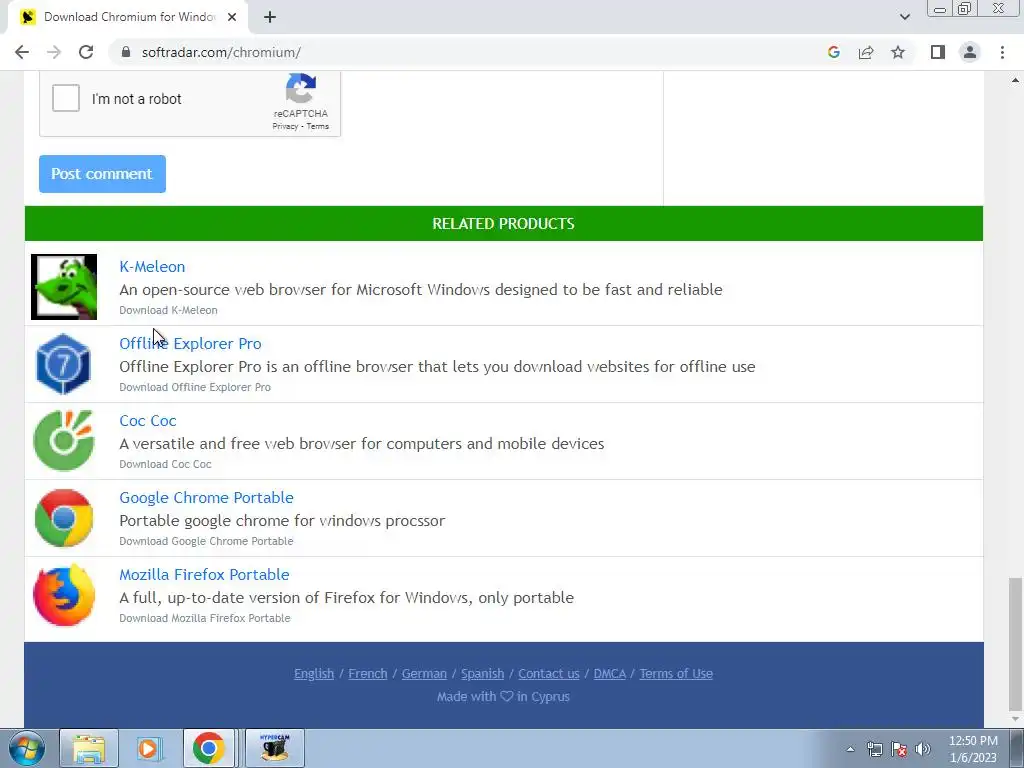The image size is (1024, 768).
Task: Open the browser side panel icon
Action: pyautogui.click(x=938, y=52)
